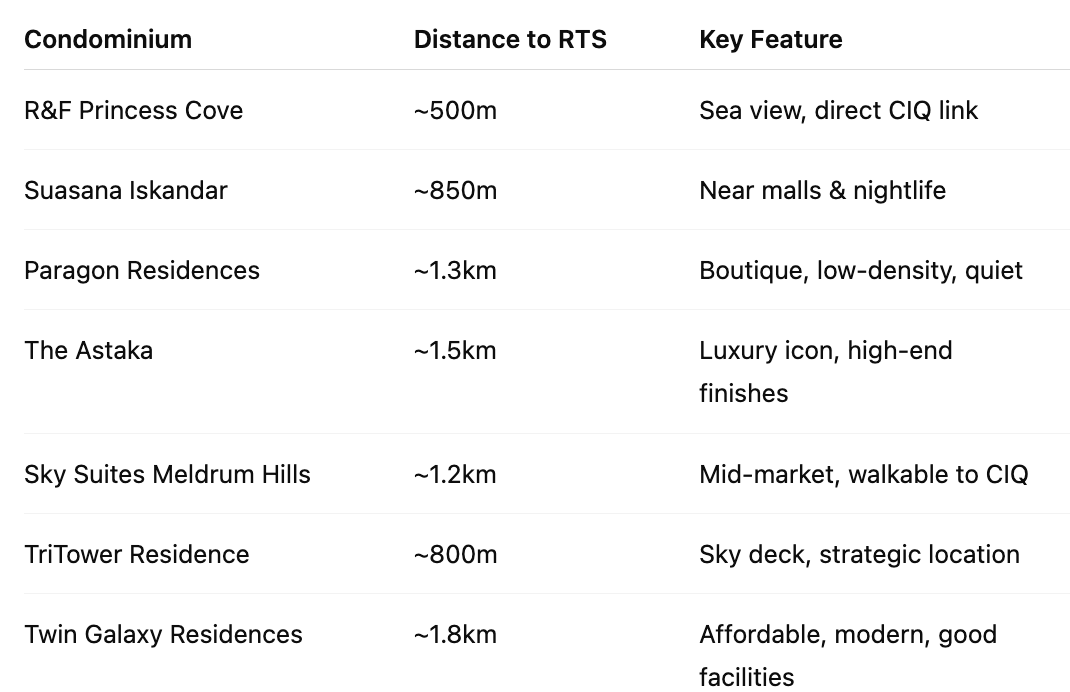Select the Paragon Residences cell
1070x692 pixels.
[142, 271]
